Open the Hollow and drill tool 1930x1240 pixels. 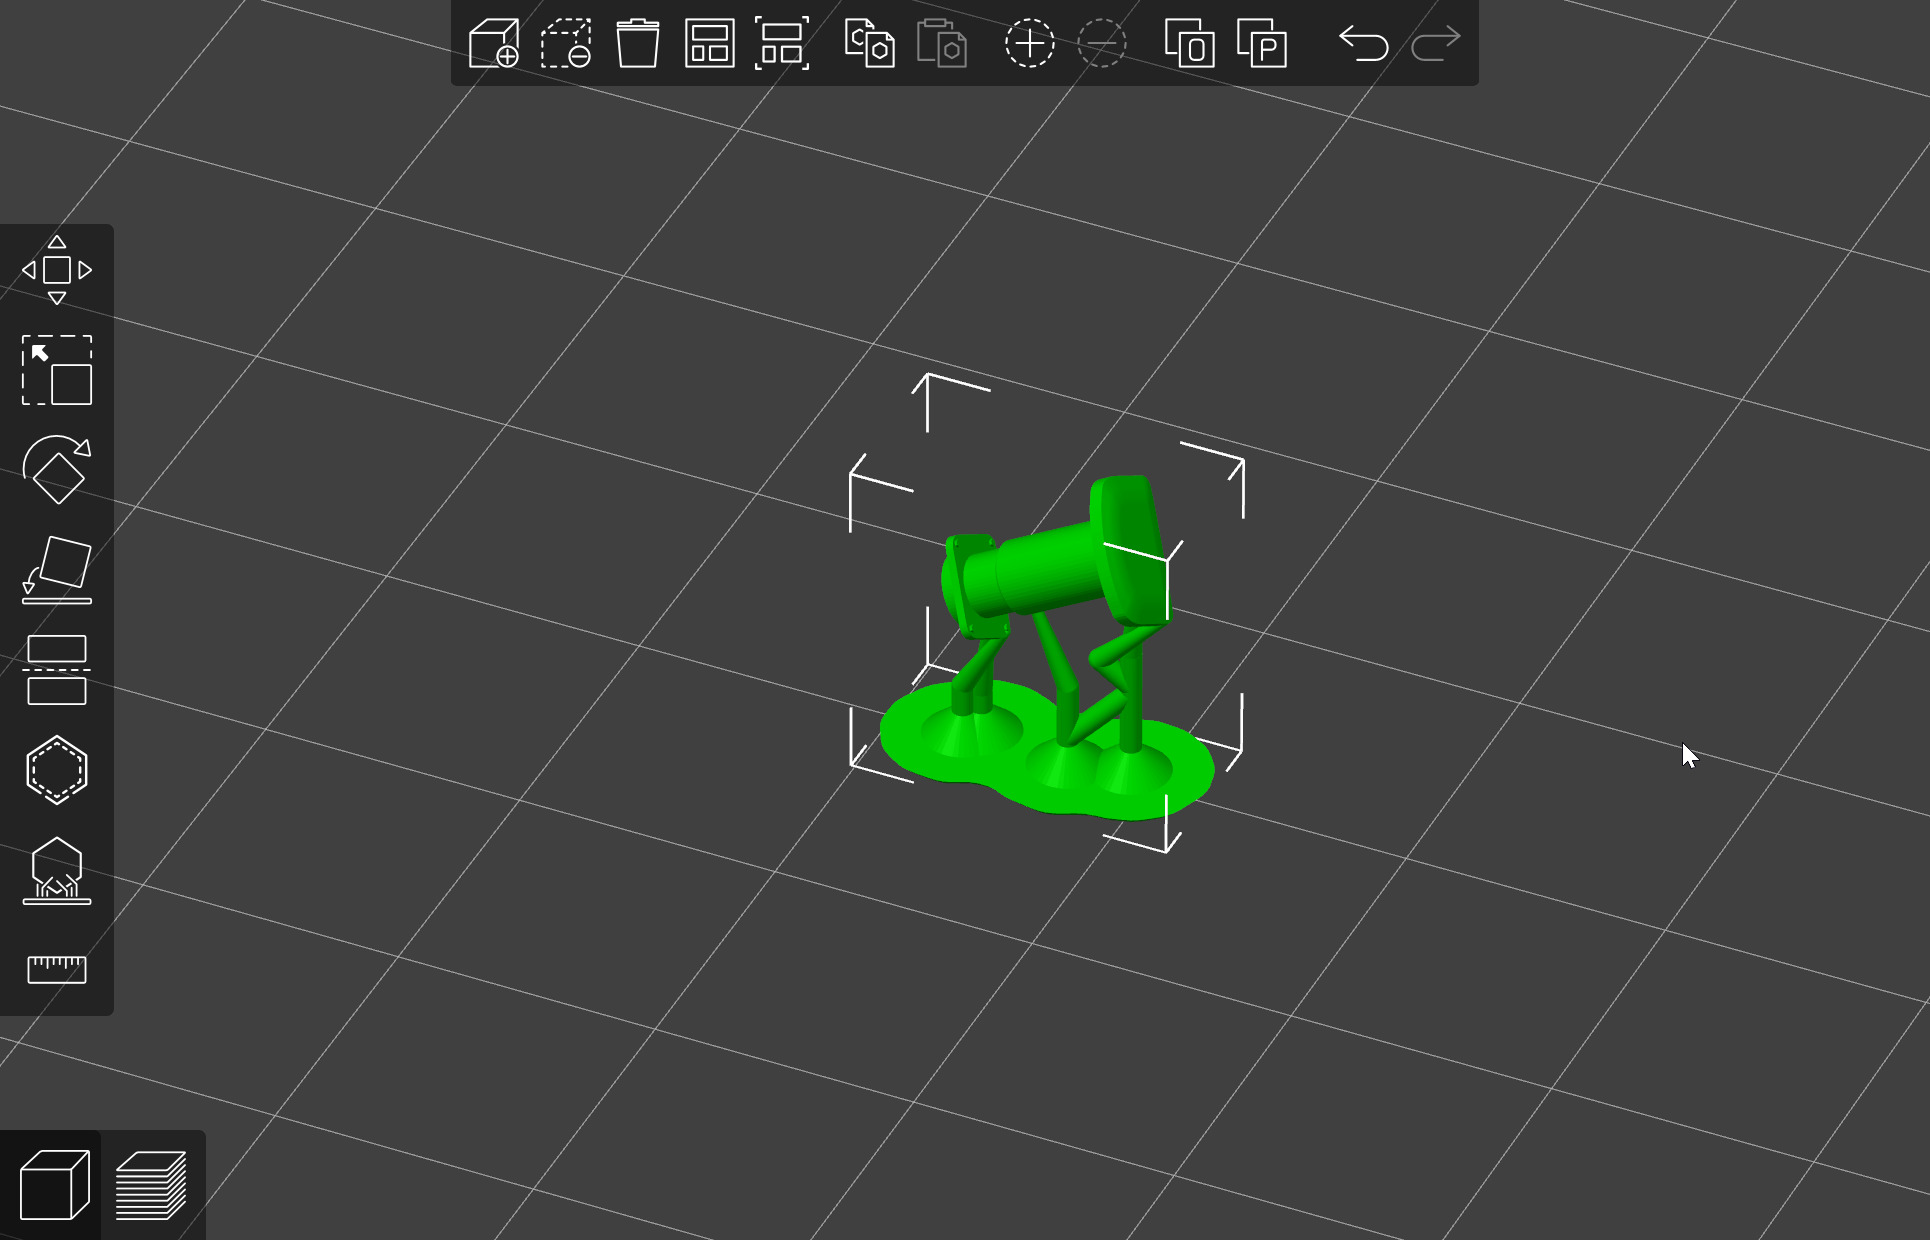[x=57, y=770]
